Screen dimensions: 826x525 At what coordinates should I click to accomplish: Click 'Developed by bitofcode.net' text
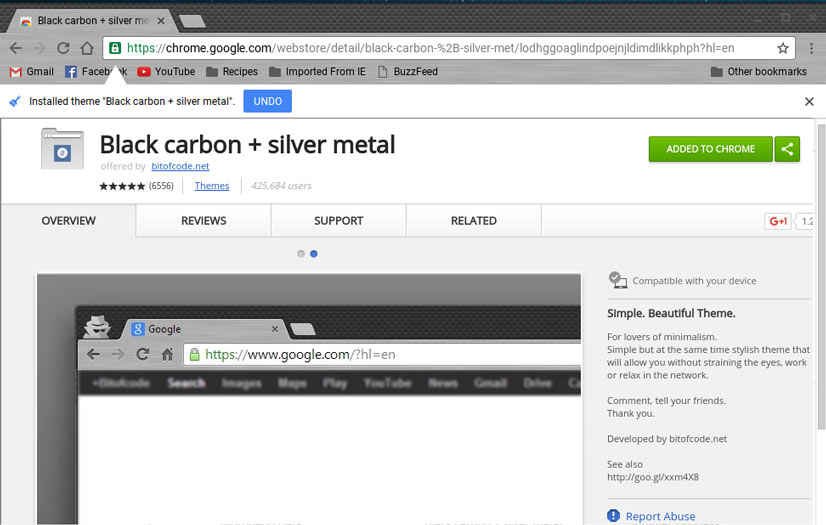click(x=667, y=439)
